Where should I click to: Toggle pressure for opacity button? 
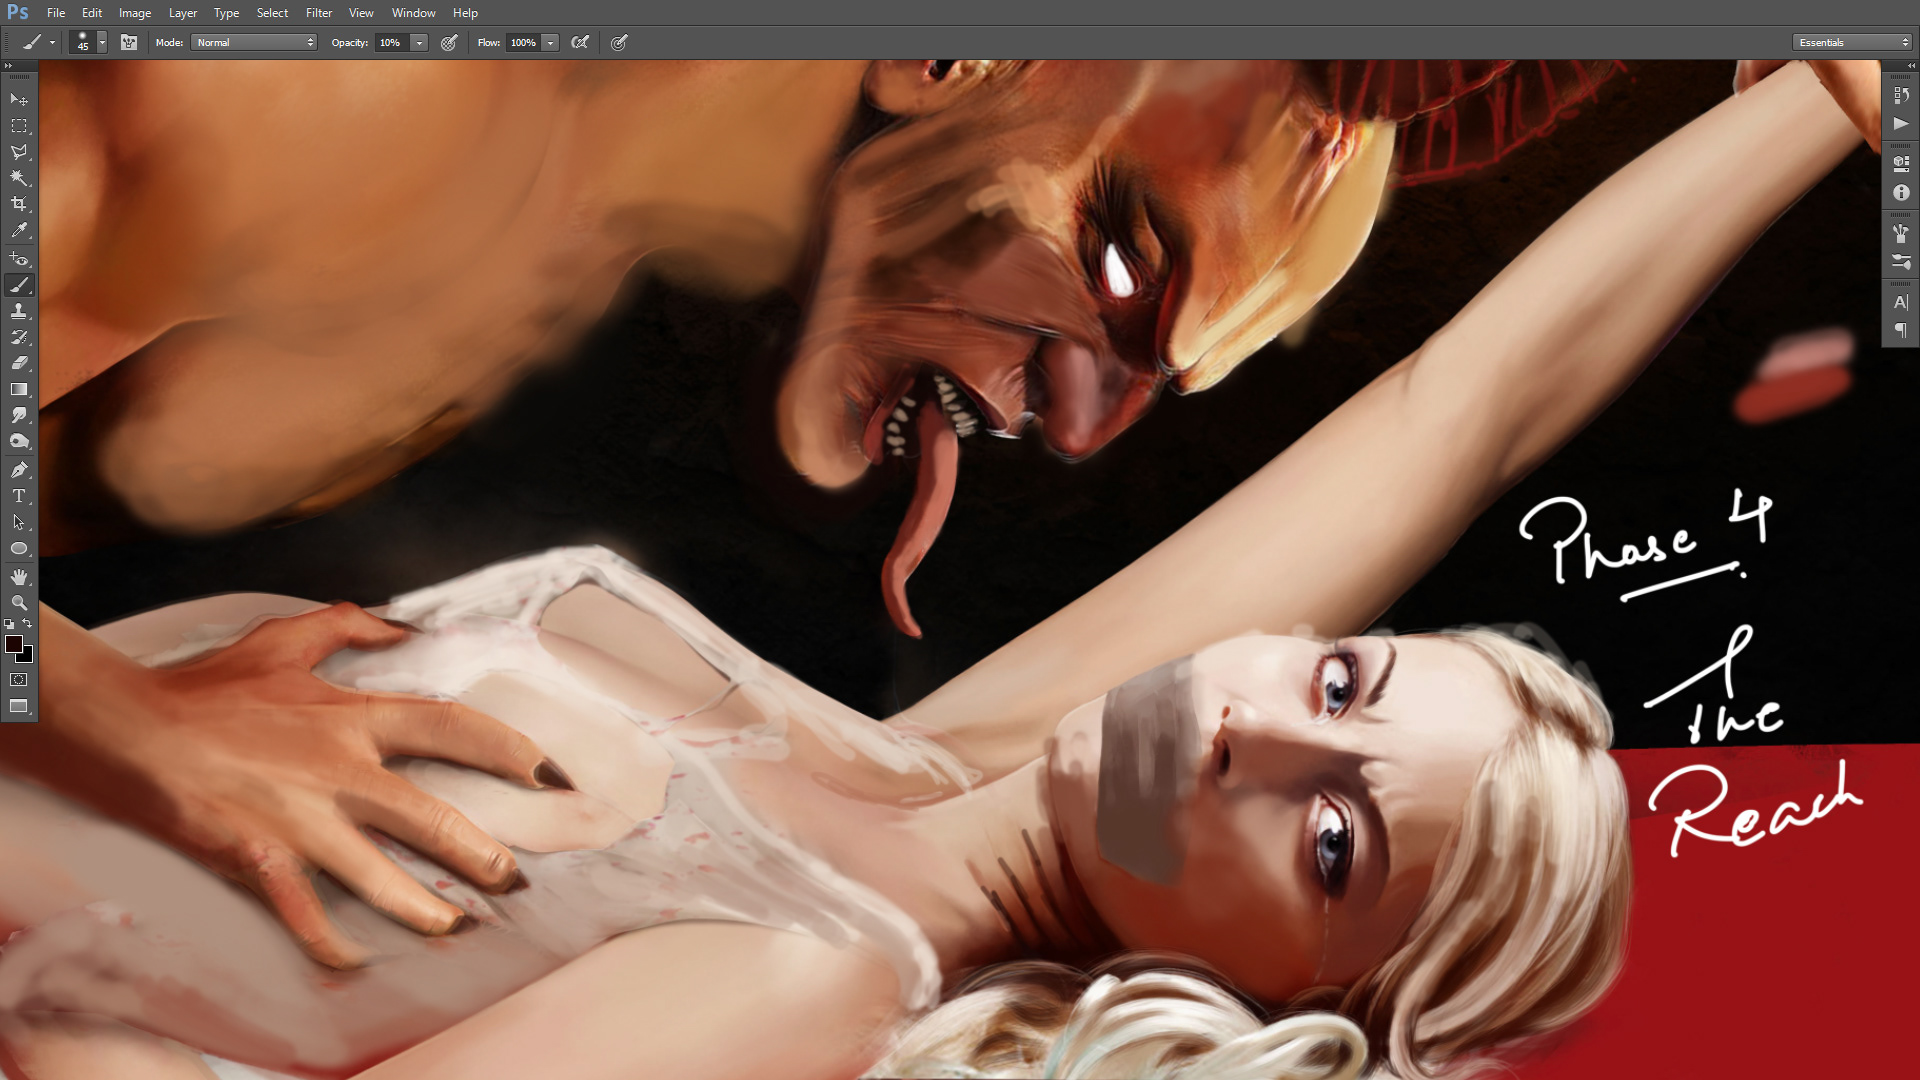pyautogui.click(x=450, y=42)
